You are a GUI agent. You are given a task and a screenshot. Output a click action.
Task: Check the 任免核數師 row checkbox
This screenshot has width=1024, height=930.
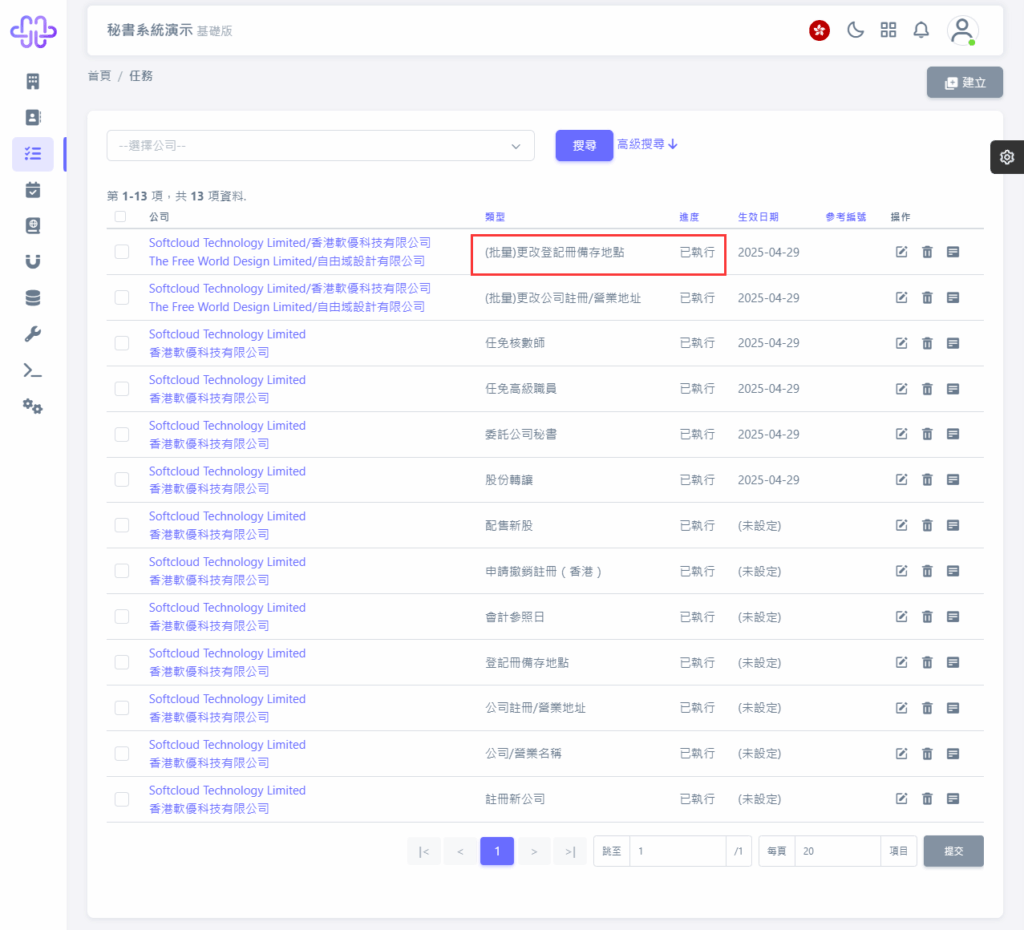coord(121,343)
